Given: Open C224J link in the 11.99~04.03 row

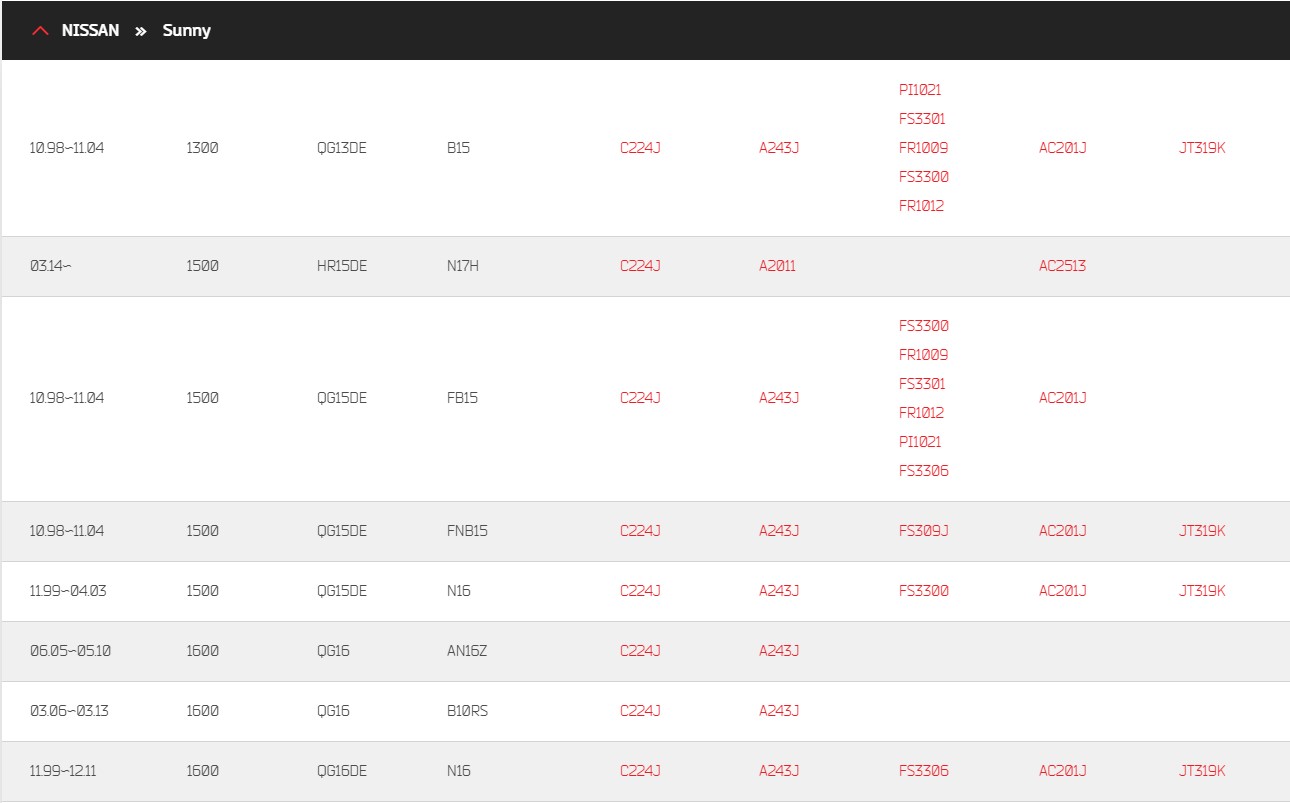Looking at the screenshot, I should [x=640, y=591].
